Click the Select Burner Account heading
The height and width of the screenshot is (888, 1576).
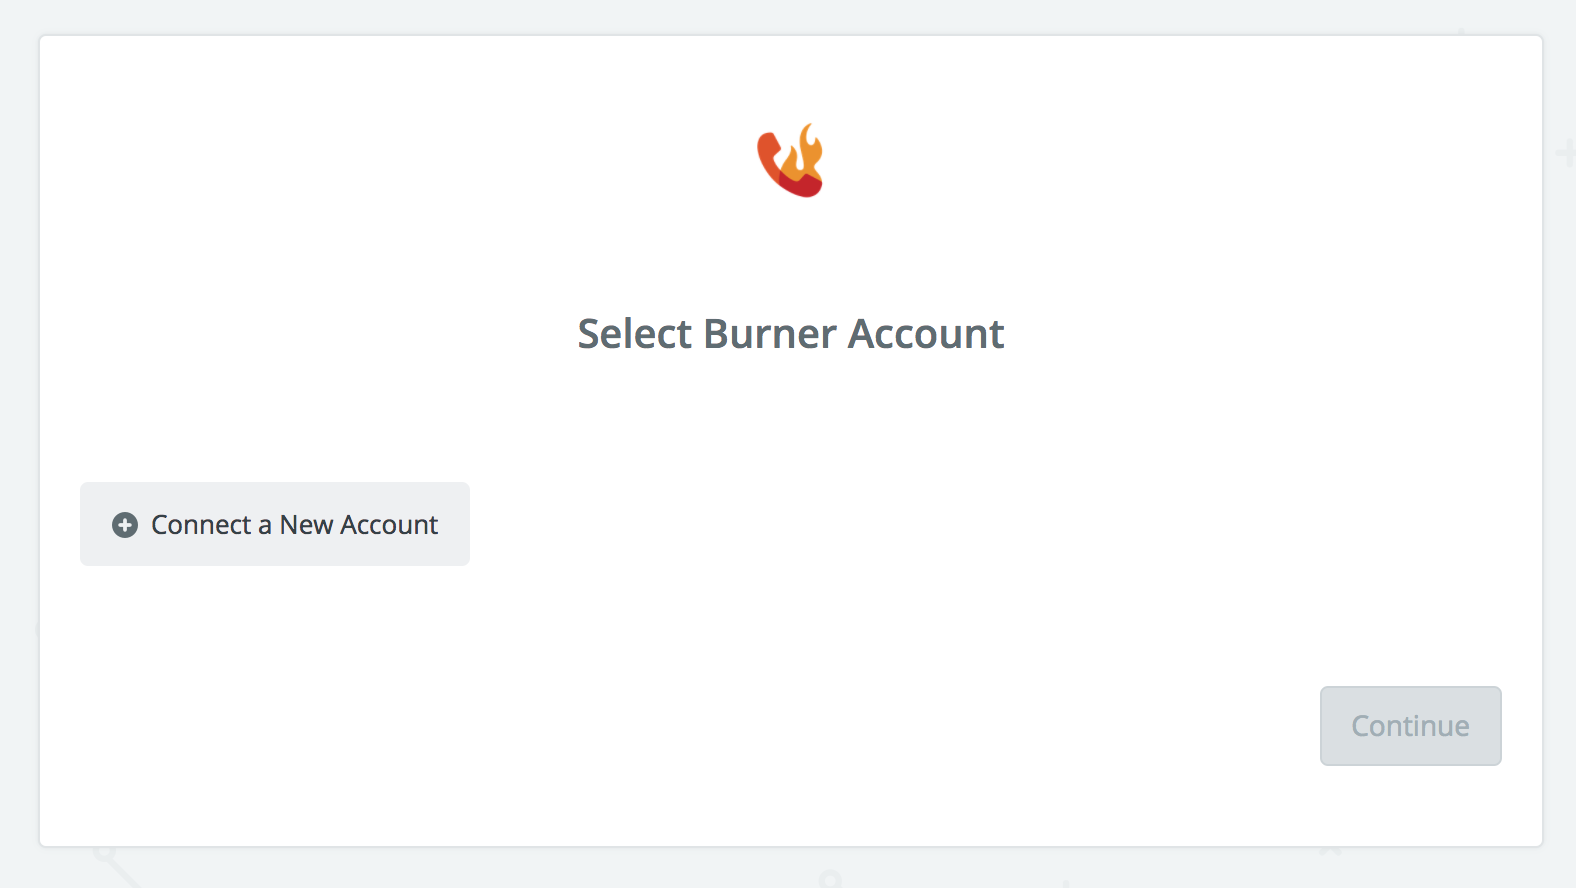(x=791, y=334)
